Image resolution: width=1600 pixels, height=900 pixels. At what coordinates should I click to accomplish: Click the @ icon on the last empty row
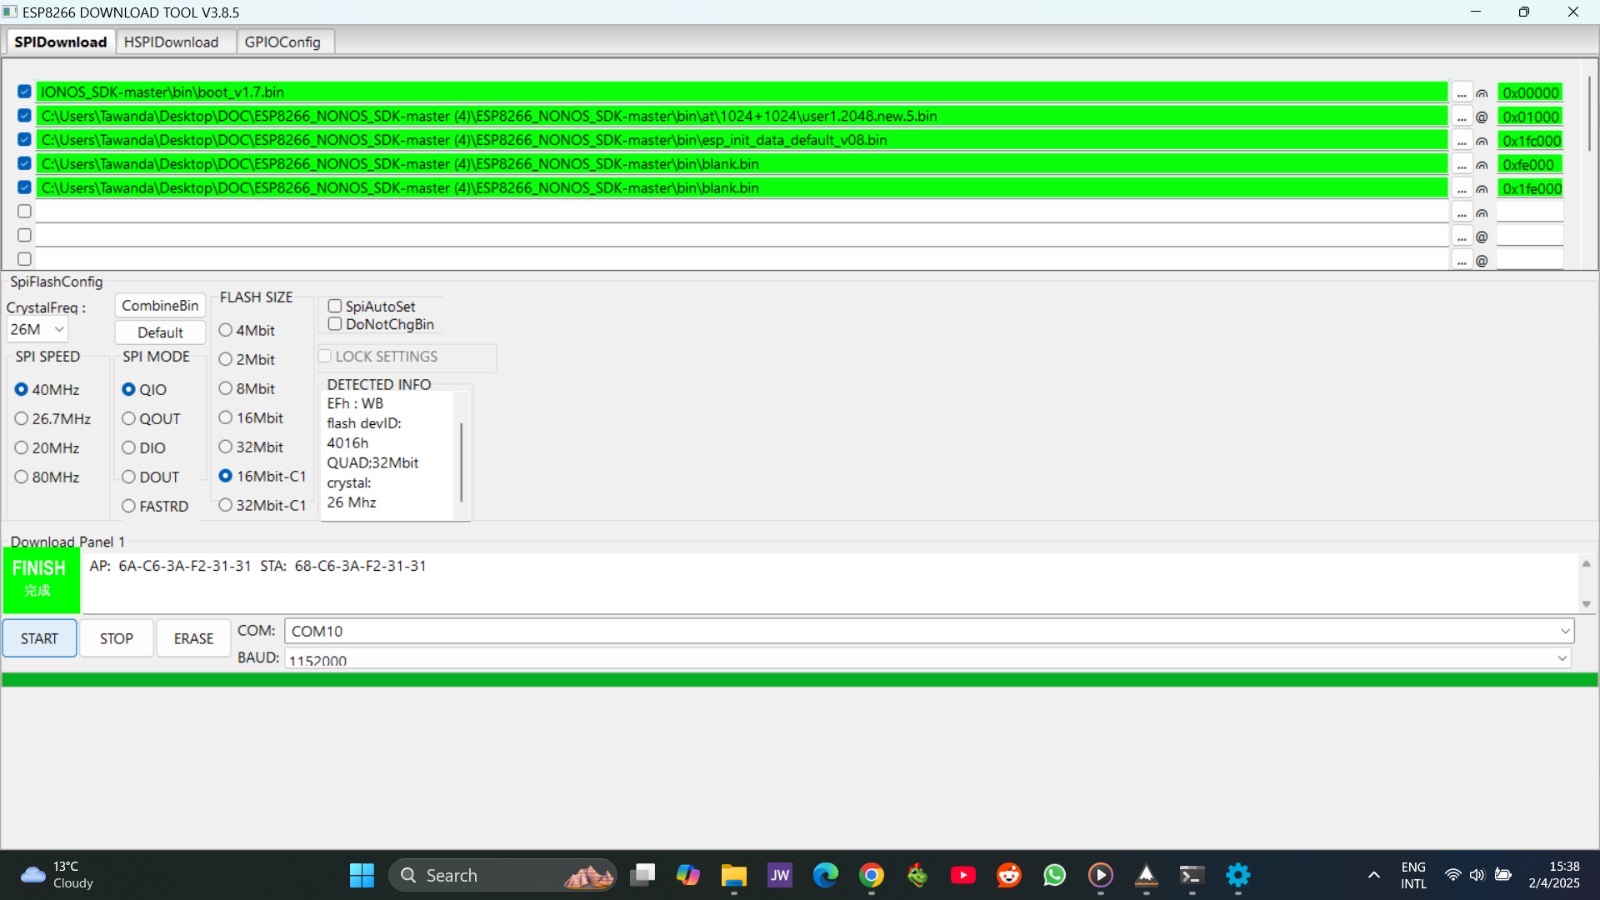tap(1481, 259)
